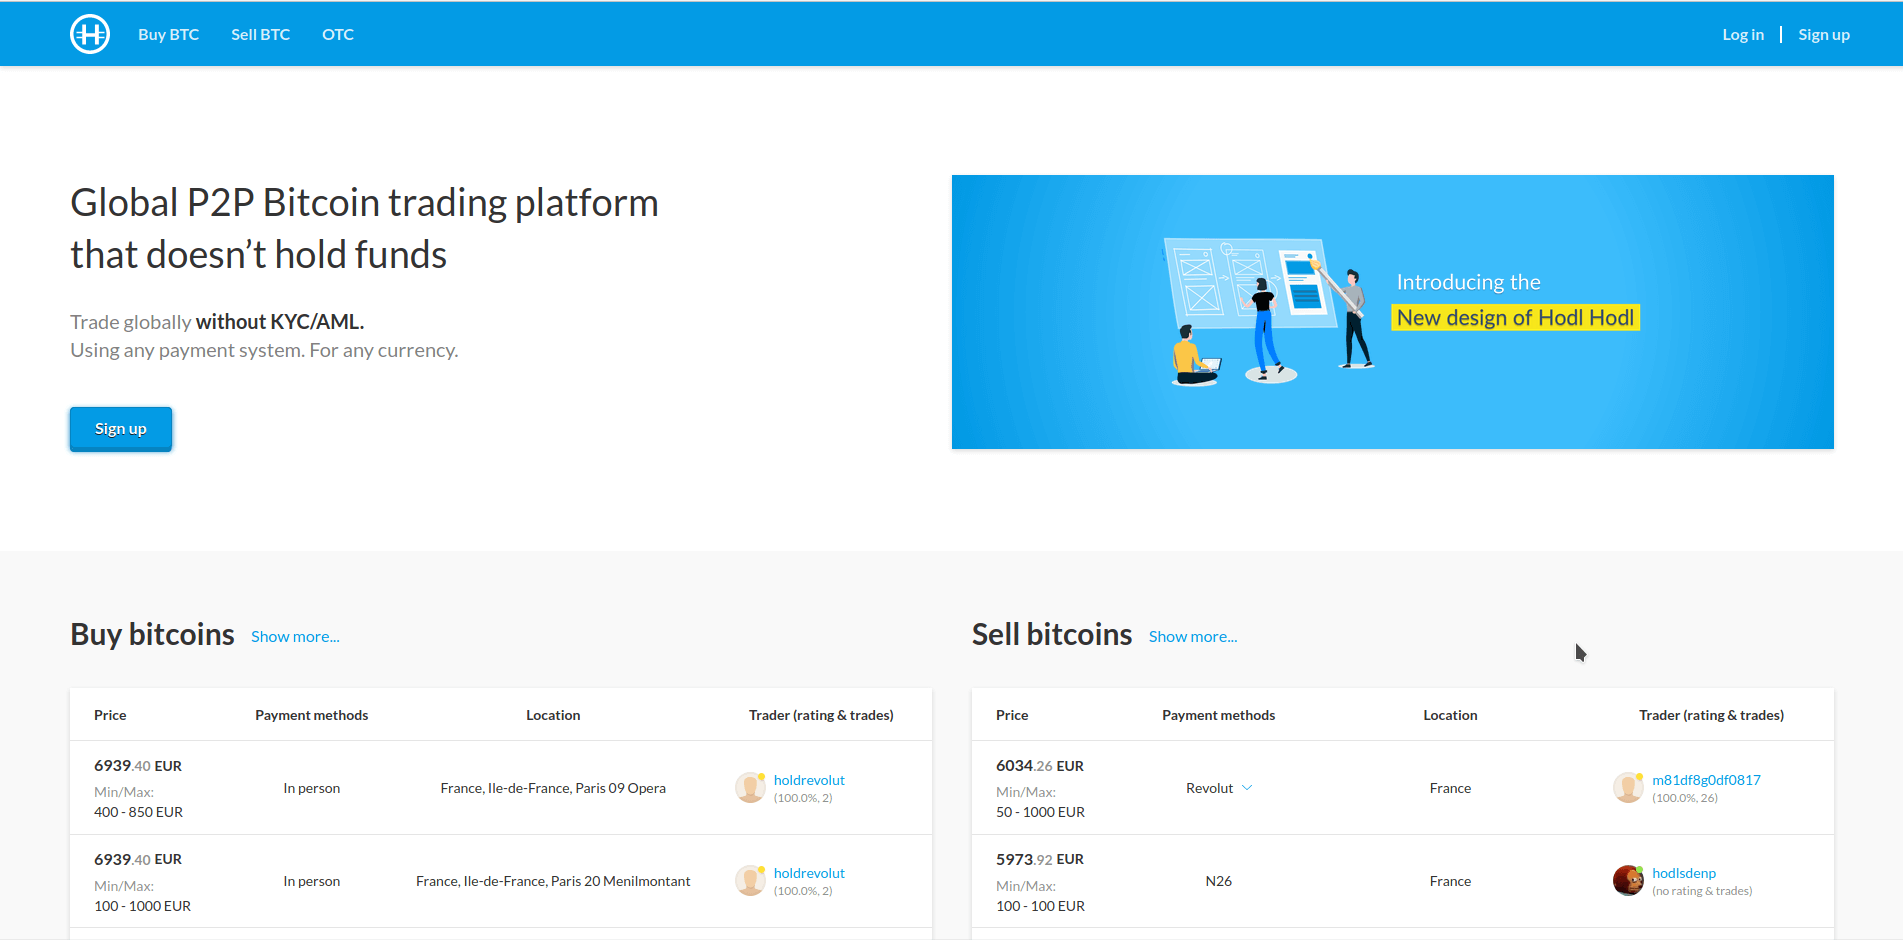Open m81df8g0df0817's trader profile
This screenshot has width=1903, height=940.
coord(1706,779)
